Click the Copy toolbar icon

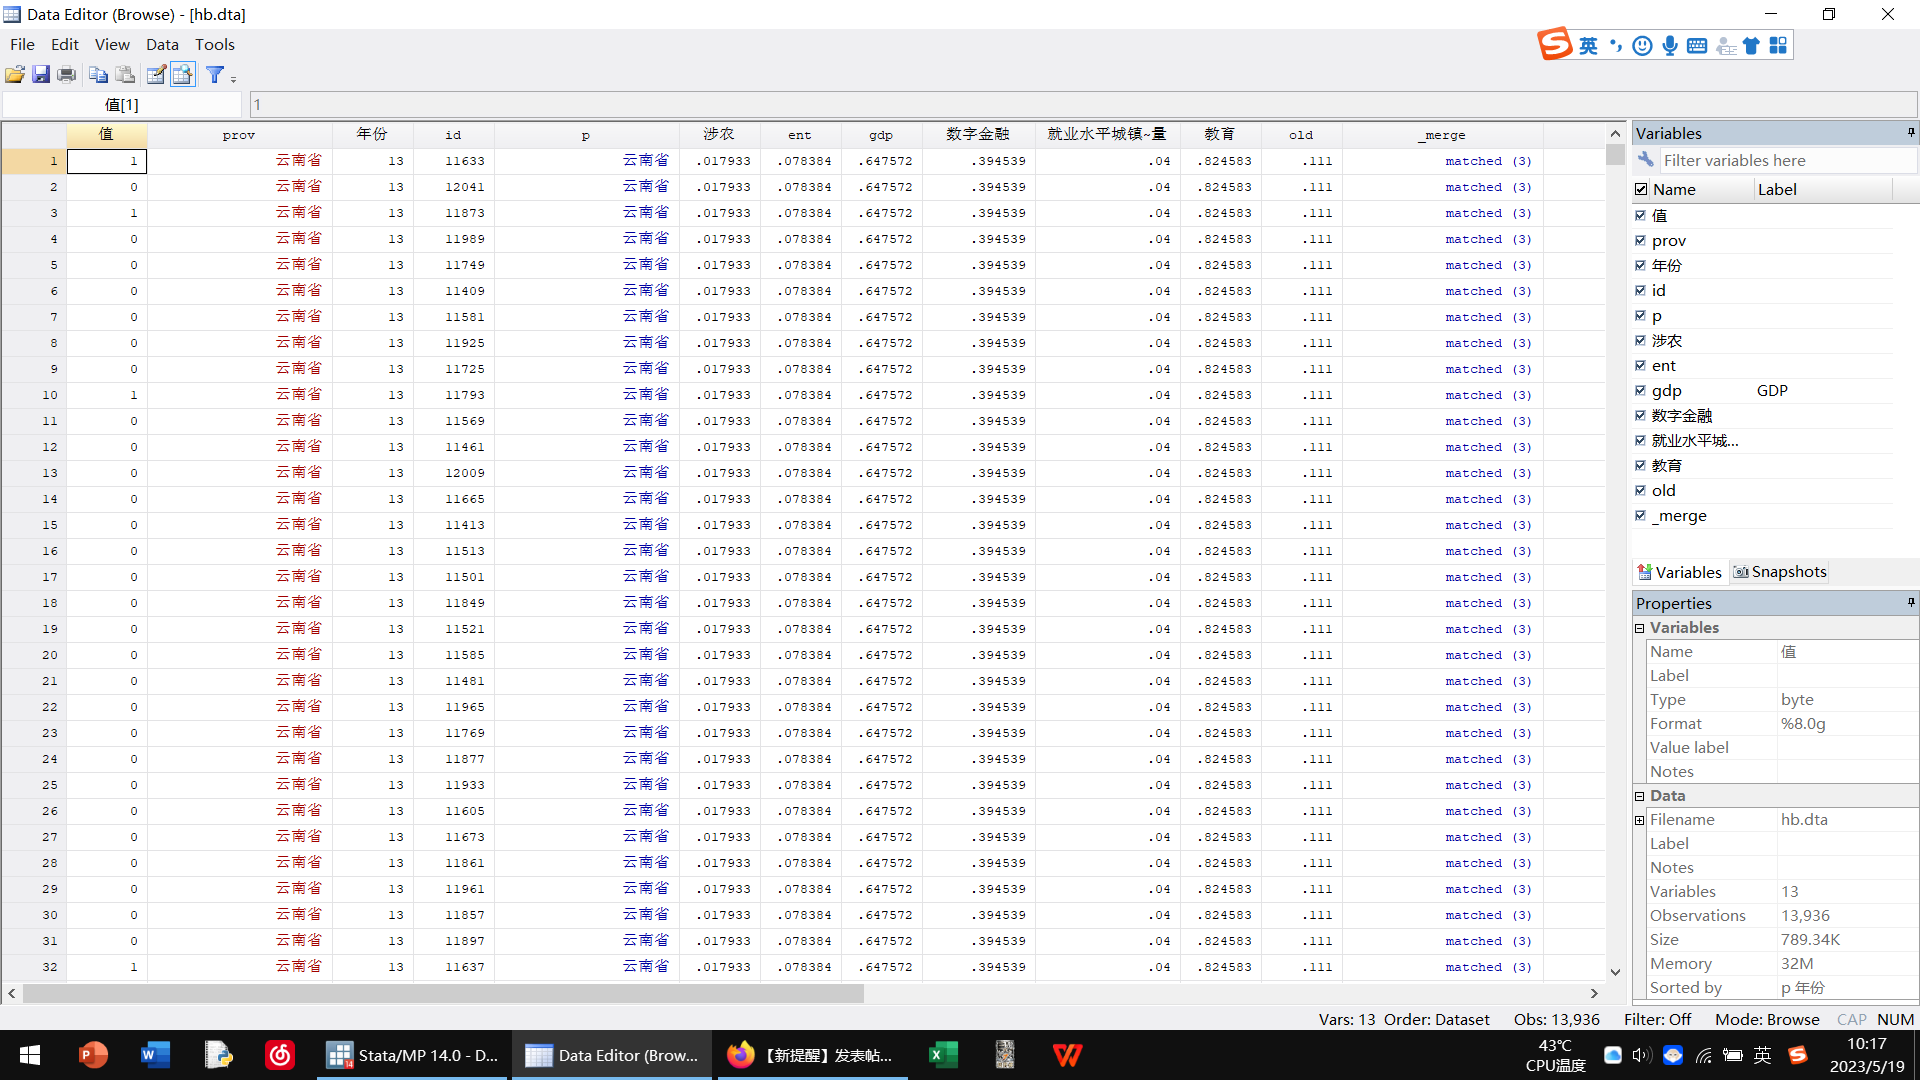[98, 75]
